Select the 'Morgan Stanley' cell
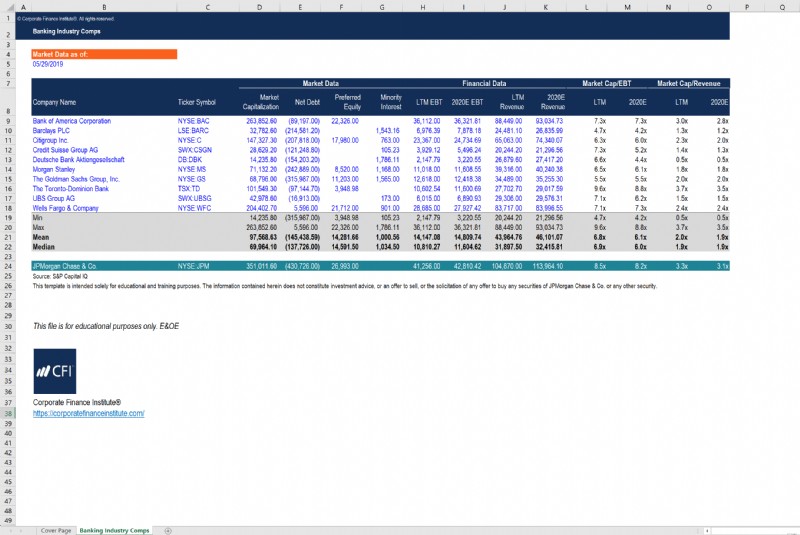The image size is (800, 535). click(x=54, y=170)
